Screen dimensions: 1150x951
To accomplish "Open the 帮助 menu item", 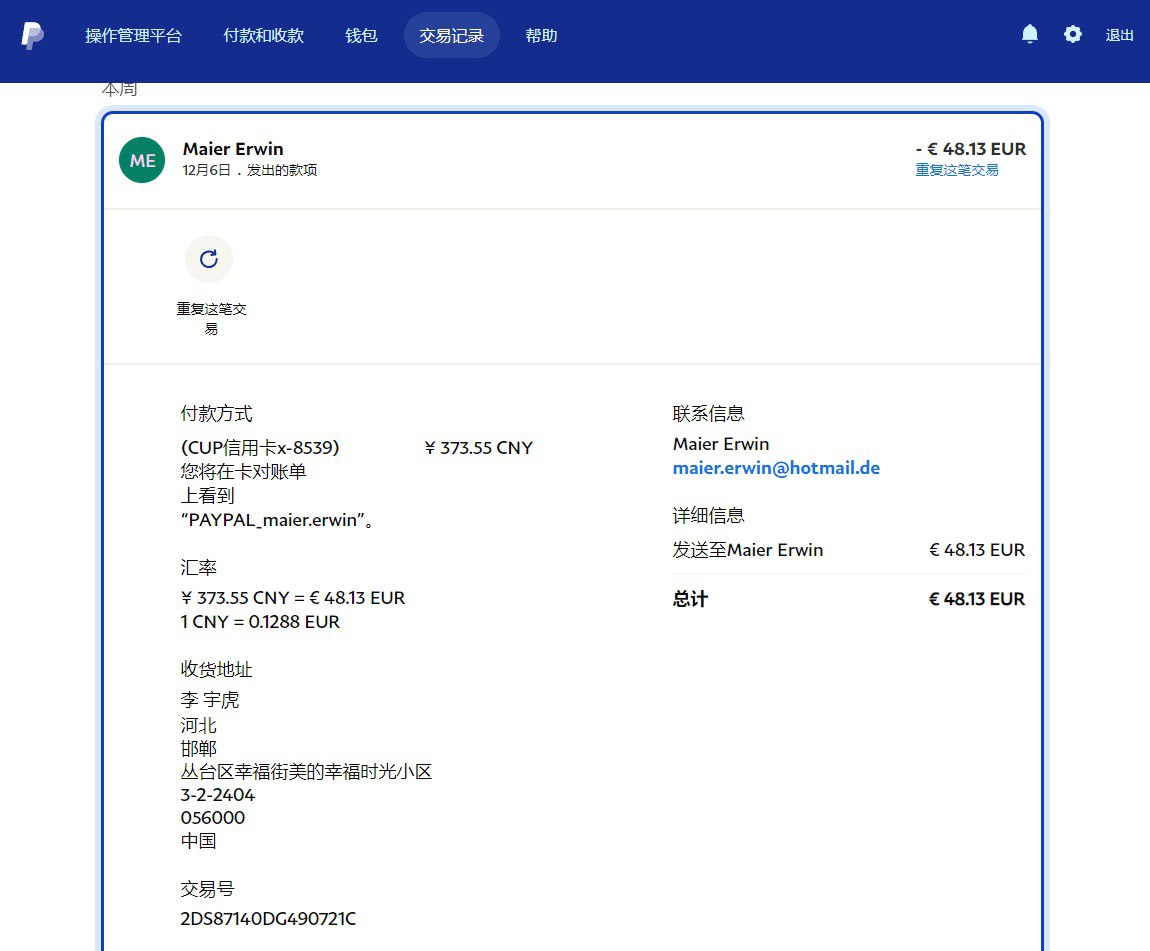I will pos(541,36).
